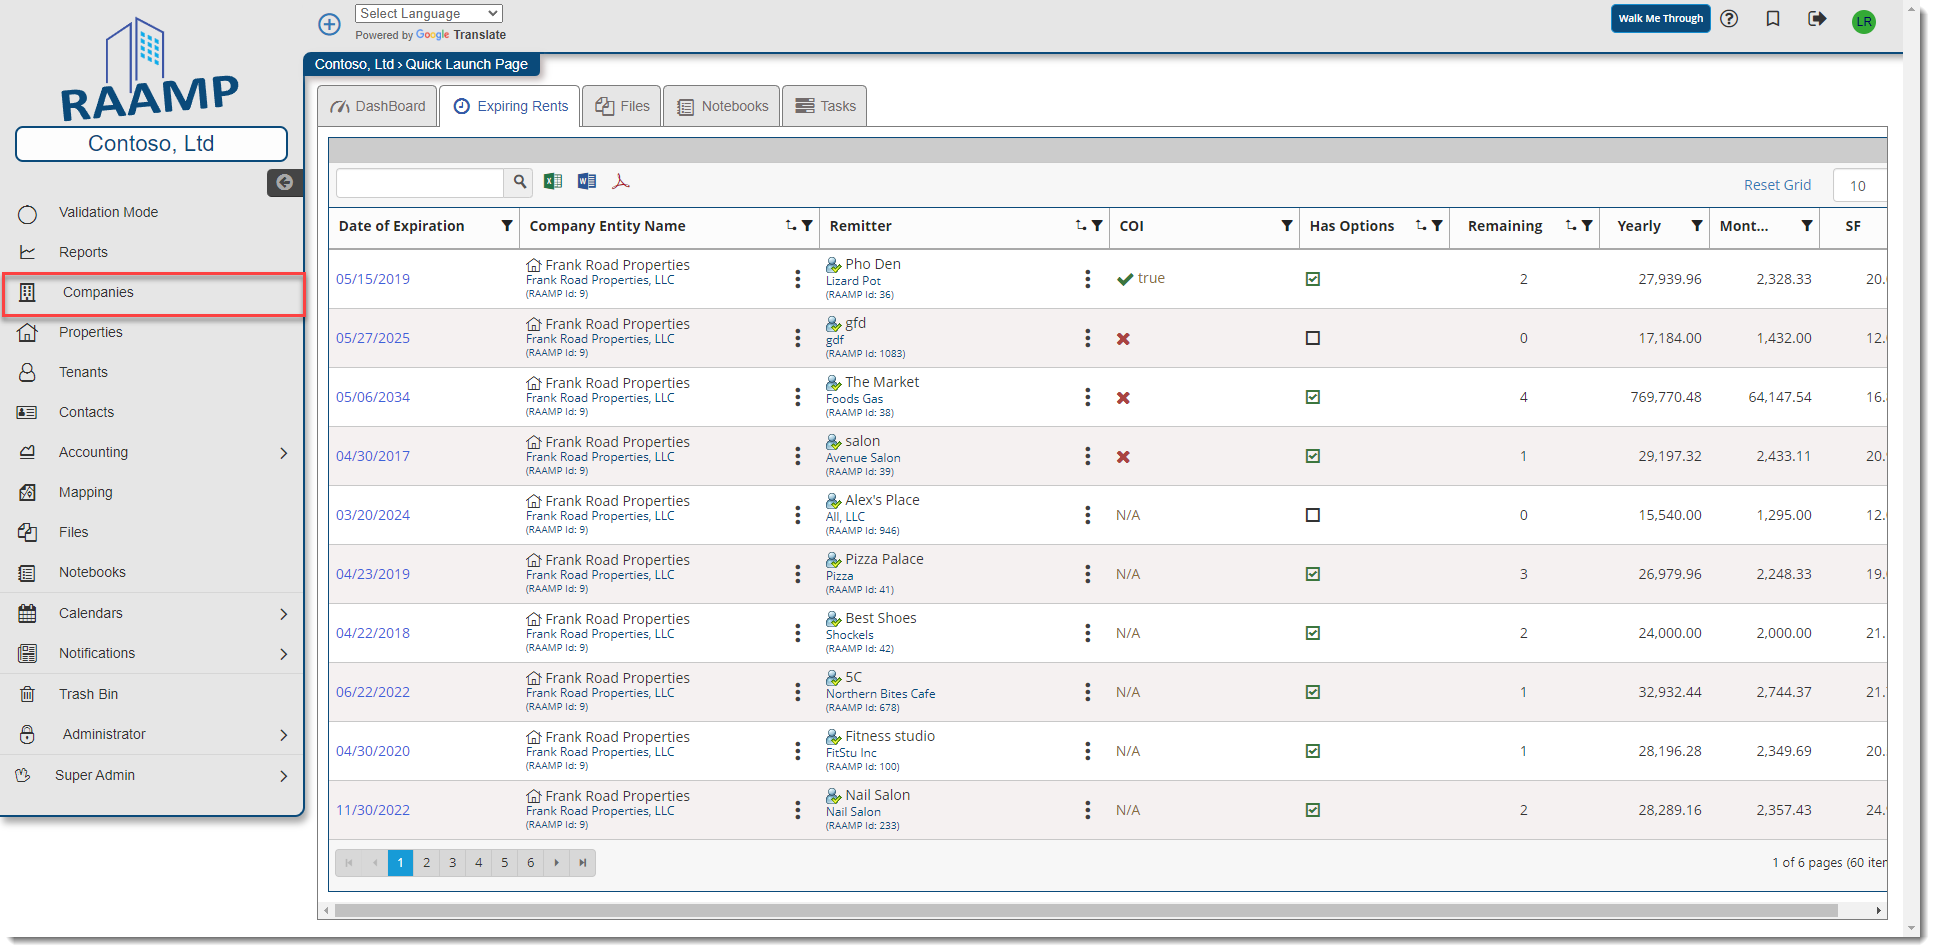Export grid to Excel icon

(553, 181)
